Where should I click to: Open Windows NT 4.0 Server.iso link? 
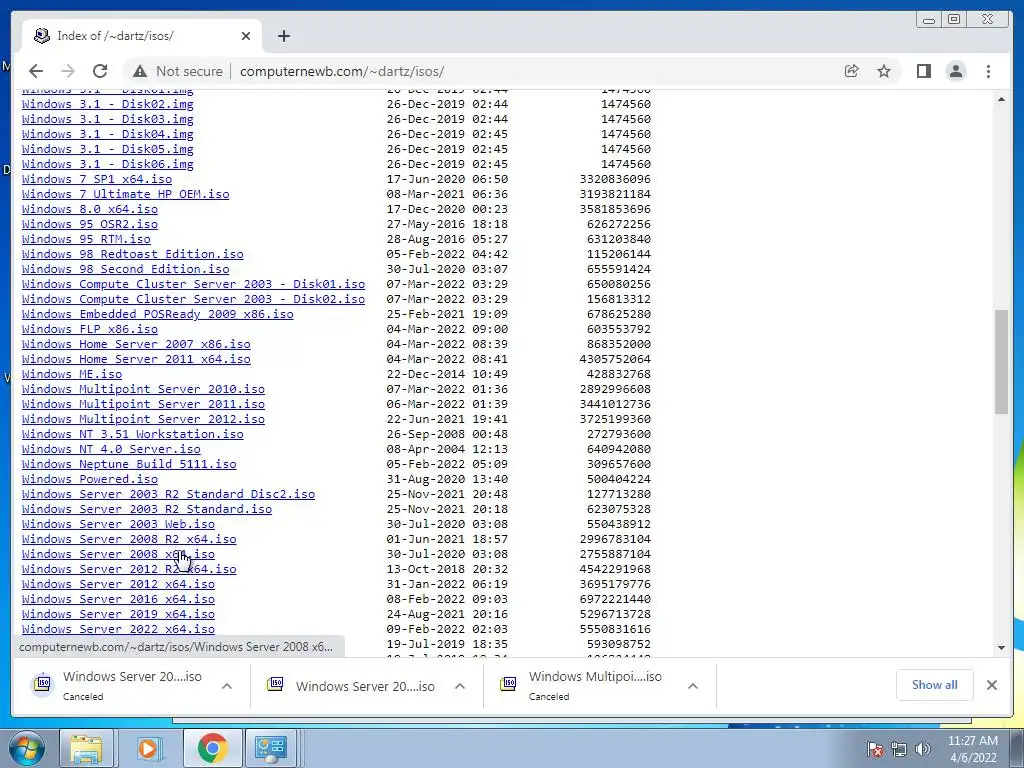pyautogui.click(x=111, y=449)
